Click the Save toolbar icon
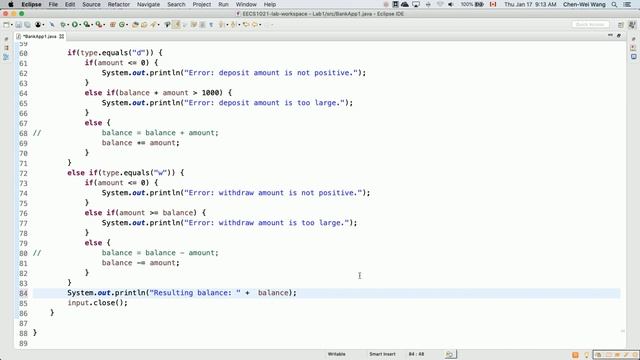Image resolution: width=640 pixels, height=360 pixels. click(18, 25)
